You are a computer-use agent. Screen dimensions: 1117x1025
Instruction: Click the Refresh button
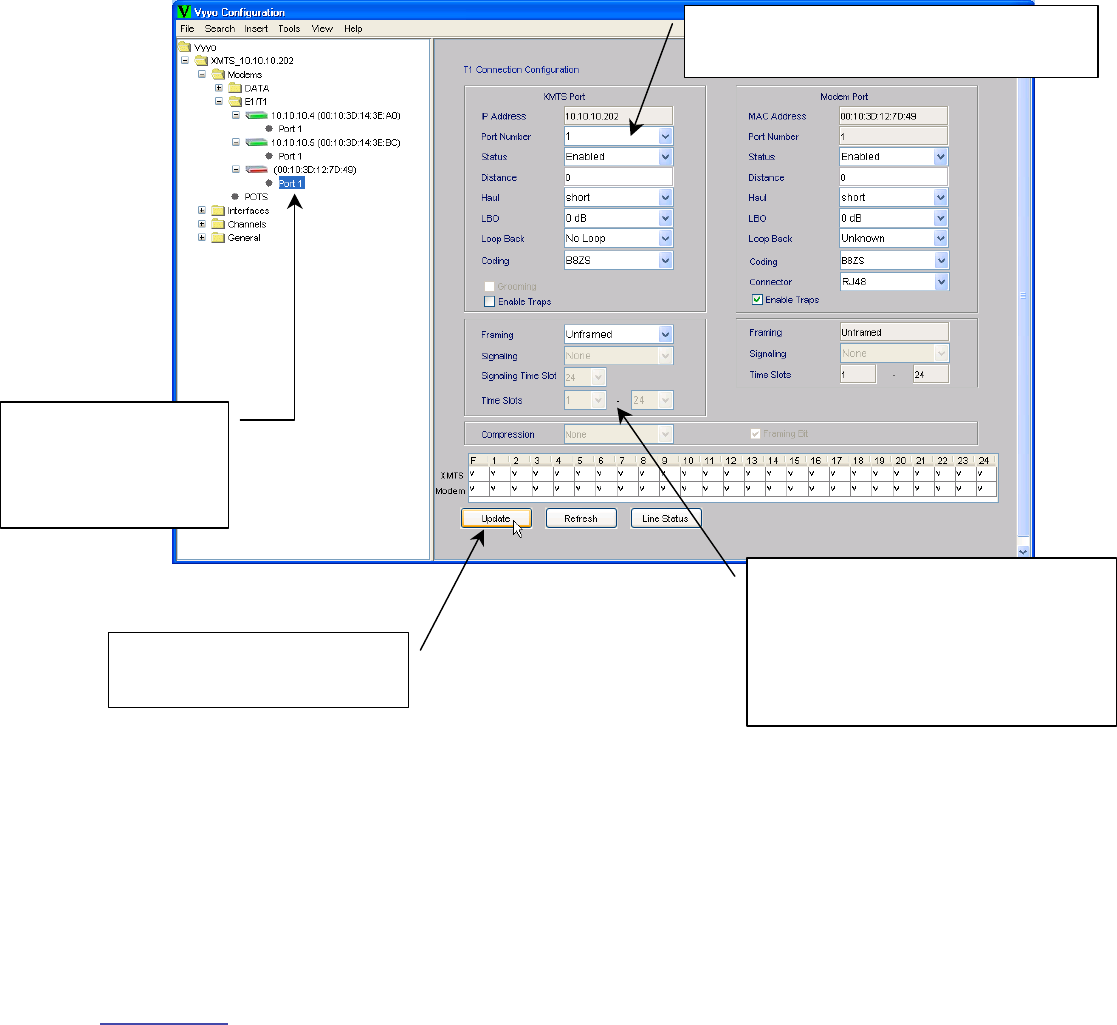coord(581,519)
